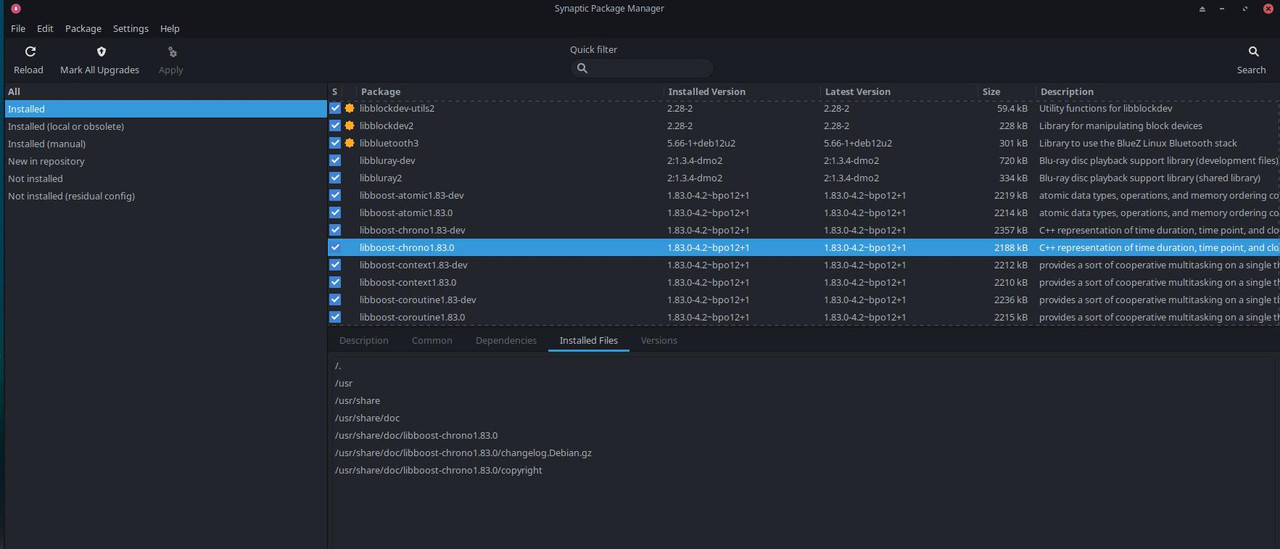The image size is (1280, 549).
Task: Select the libbluray-dev package name
Action: [x=387, y=161]
